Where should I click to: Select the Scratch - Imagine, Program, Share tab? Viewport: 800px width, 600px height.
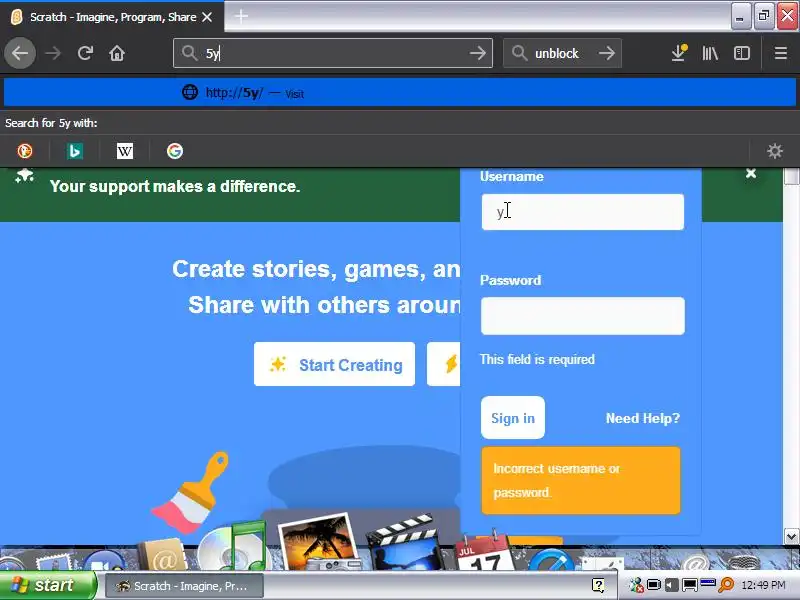pos(112,17)
